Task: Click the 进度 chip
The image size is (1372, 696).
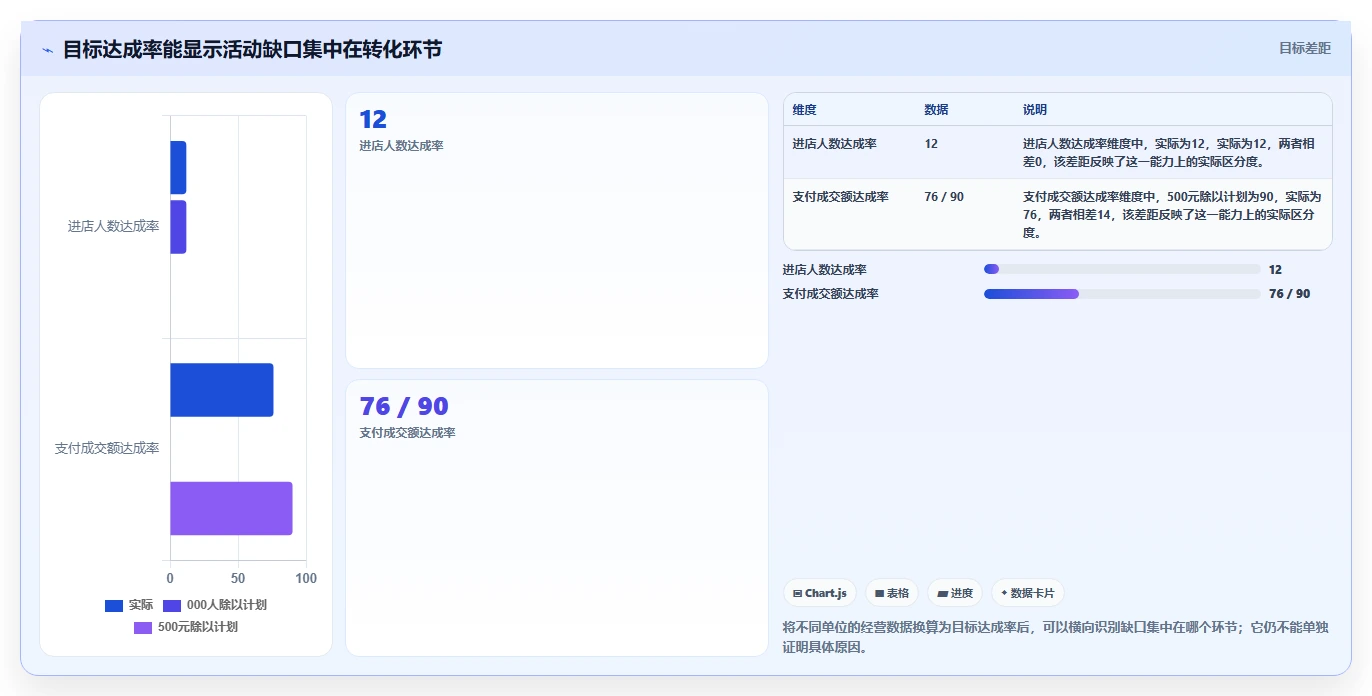Action: [x=955, y=593]
